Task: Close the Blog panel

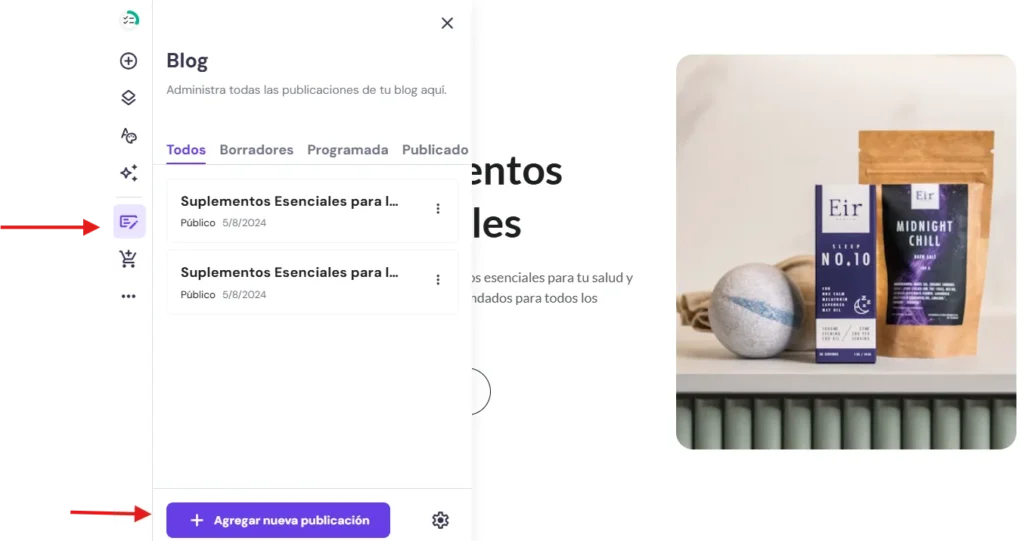Action: 447,24
